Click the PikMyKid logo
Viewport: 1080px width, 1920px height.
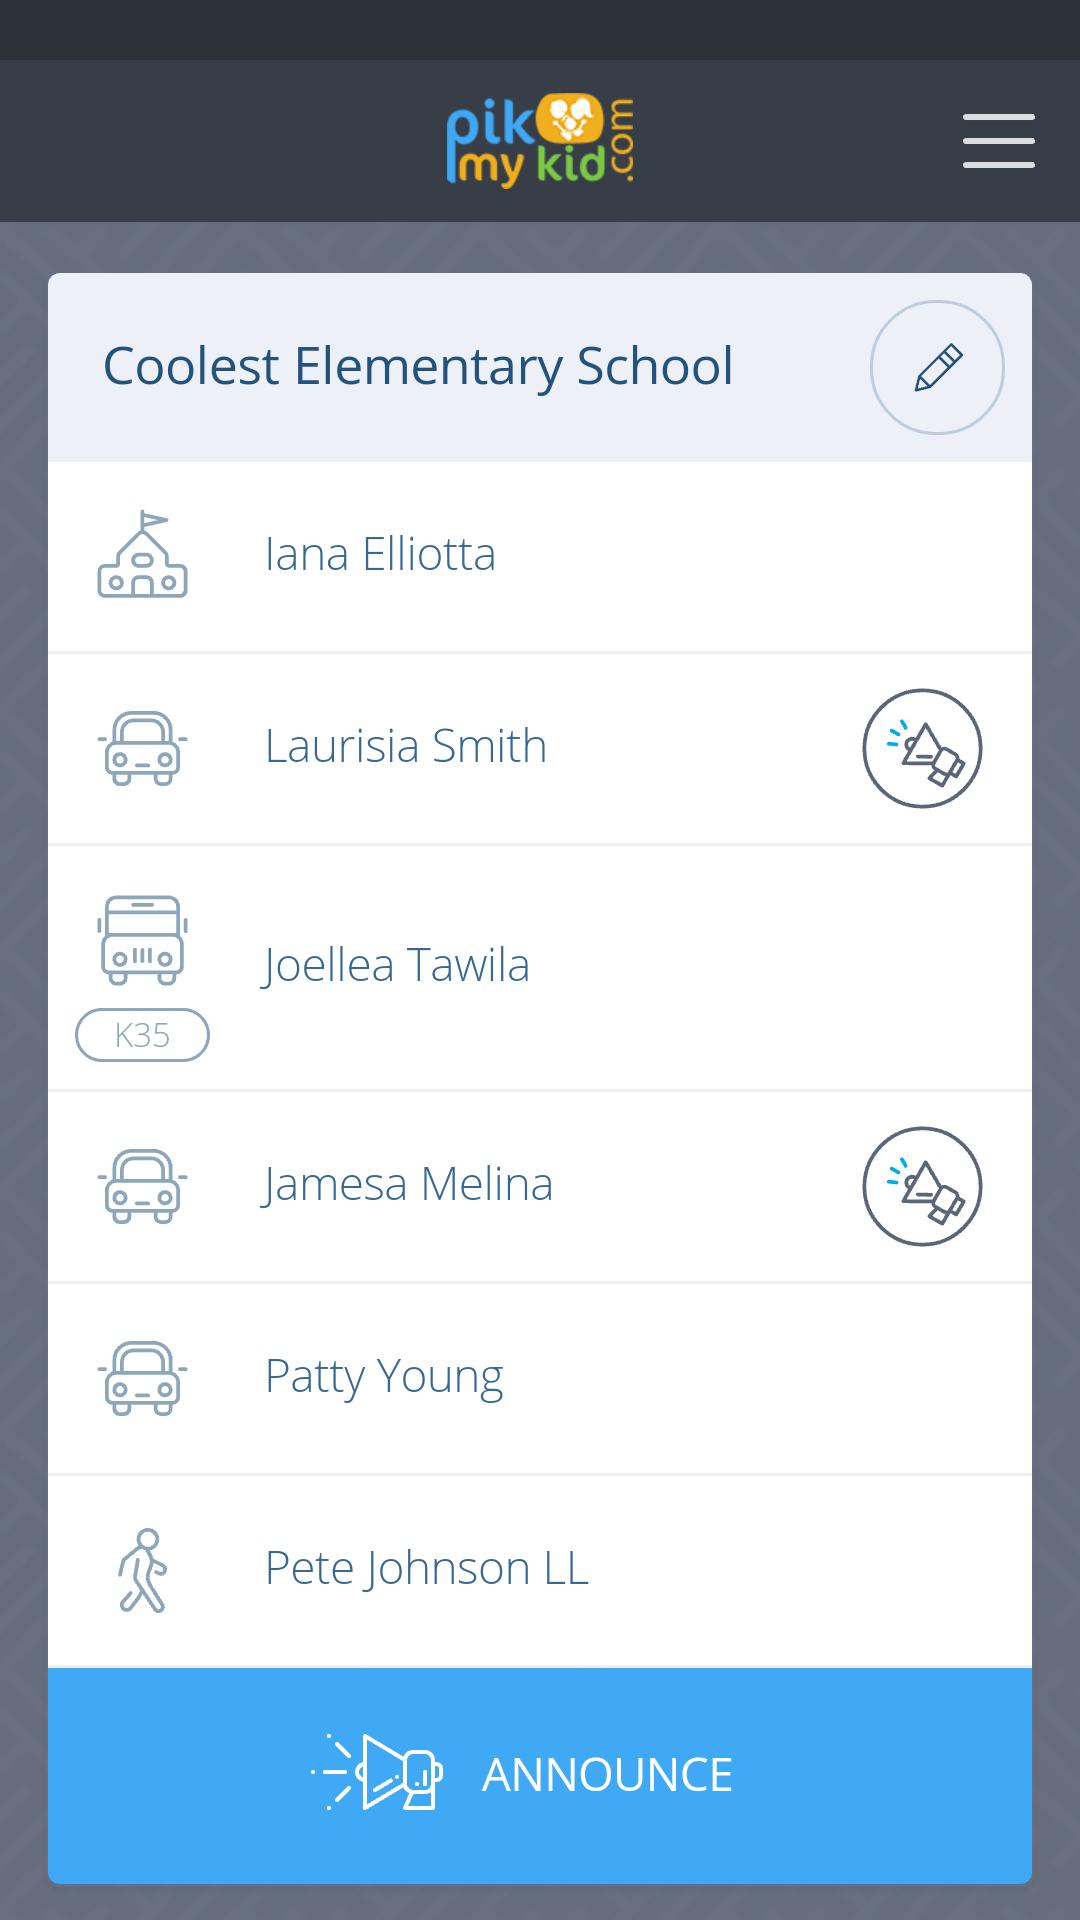[540, 141]
